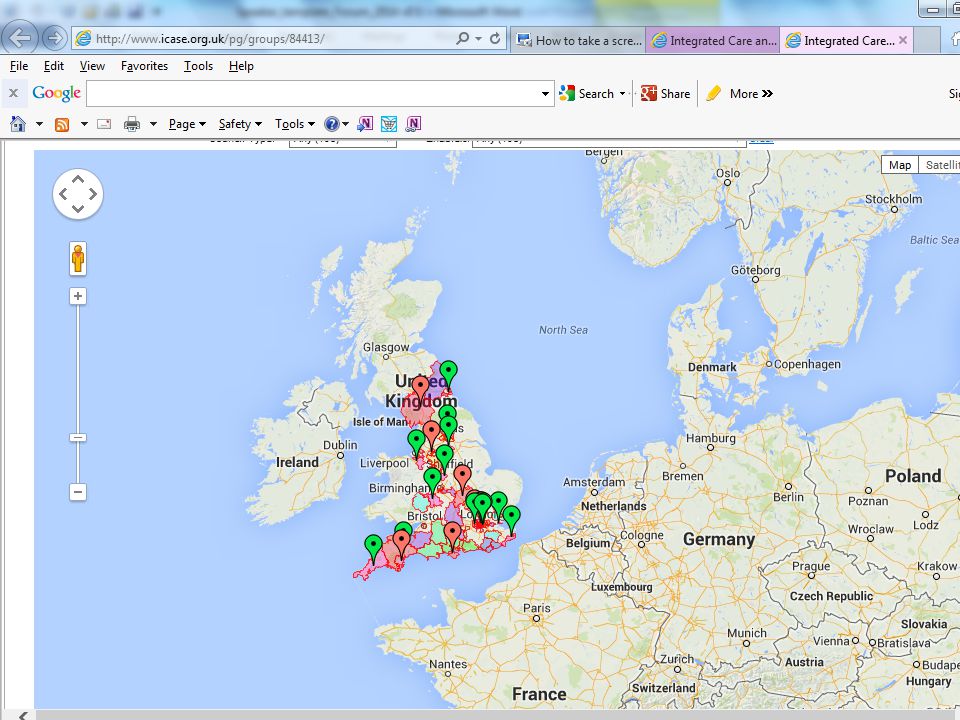
Task: Open a new tab with blank tab button
Action: pos(927,40)
